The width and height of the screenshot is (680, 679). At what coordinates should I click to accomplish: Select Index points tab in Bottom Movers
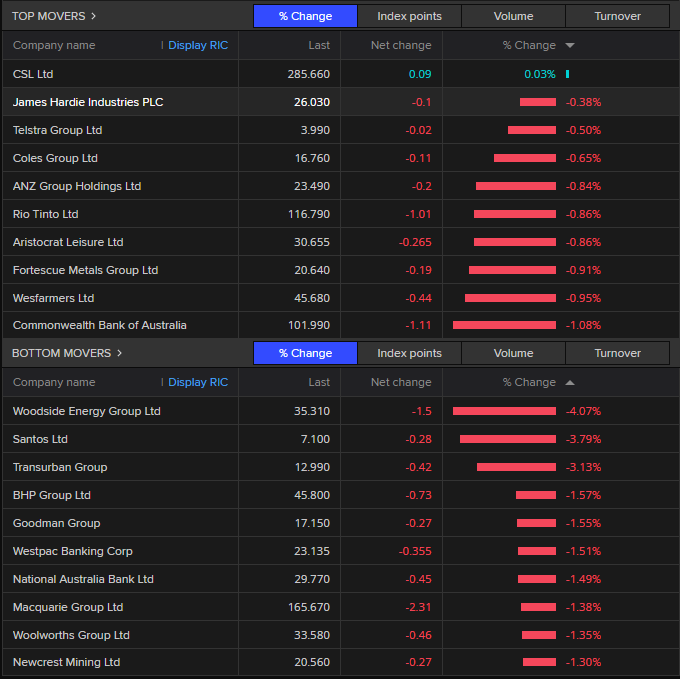coord(409,353)
